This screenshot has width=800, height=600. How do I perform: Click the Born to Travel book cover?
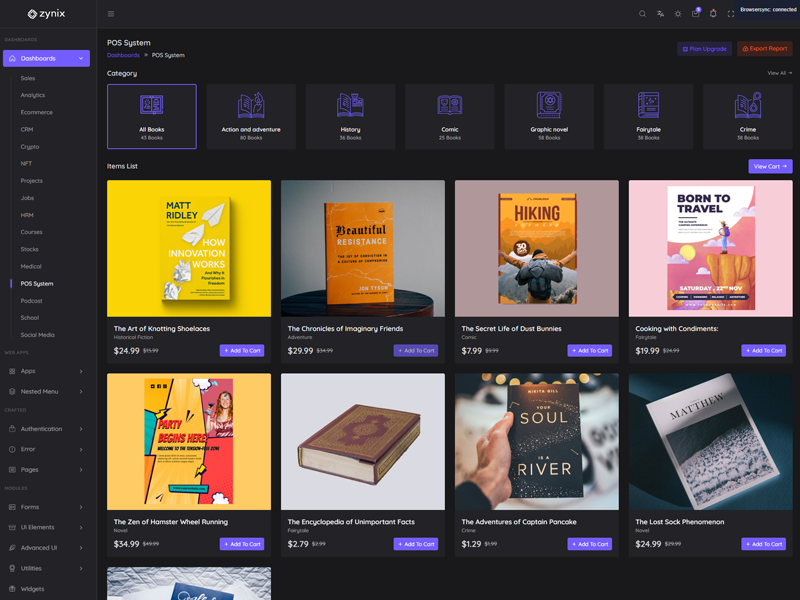710,248
